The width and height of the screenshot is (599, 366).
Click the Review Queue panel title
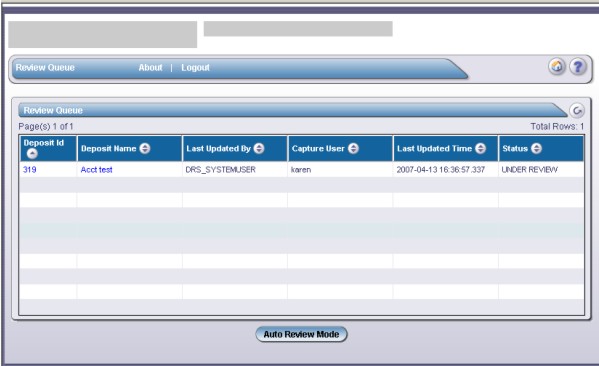53,110
